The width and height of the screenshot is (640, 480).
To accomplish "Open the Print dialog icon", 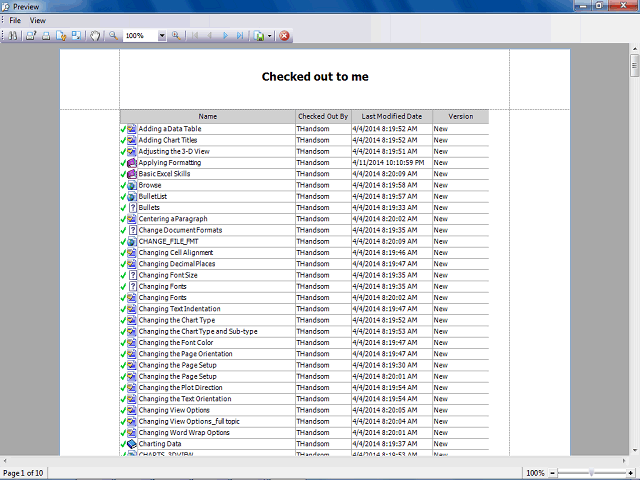I will 31,36.
